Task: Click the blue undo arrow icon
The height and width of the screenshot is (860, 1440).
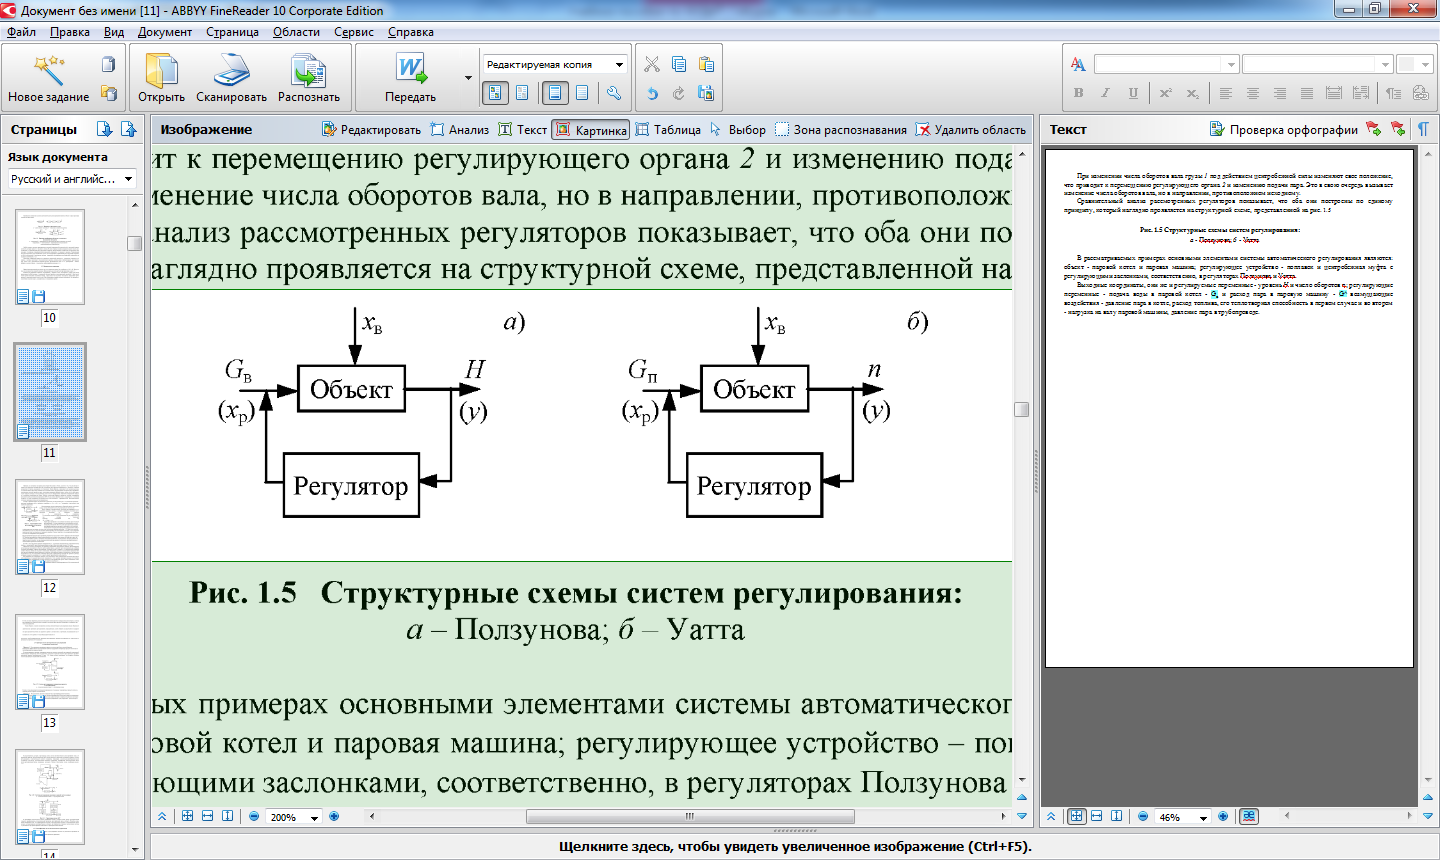Action: tap(652, 93)
